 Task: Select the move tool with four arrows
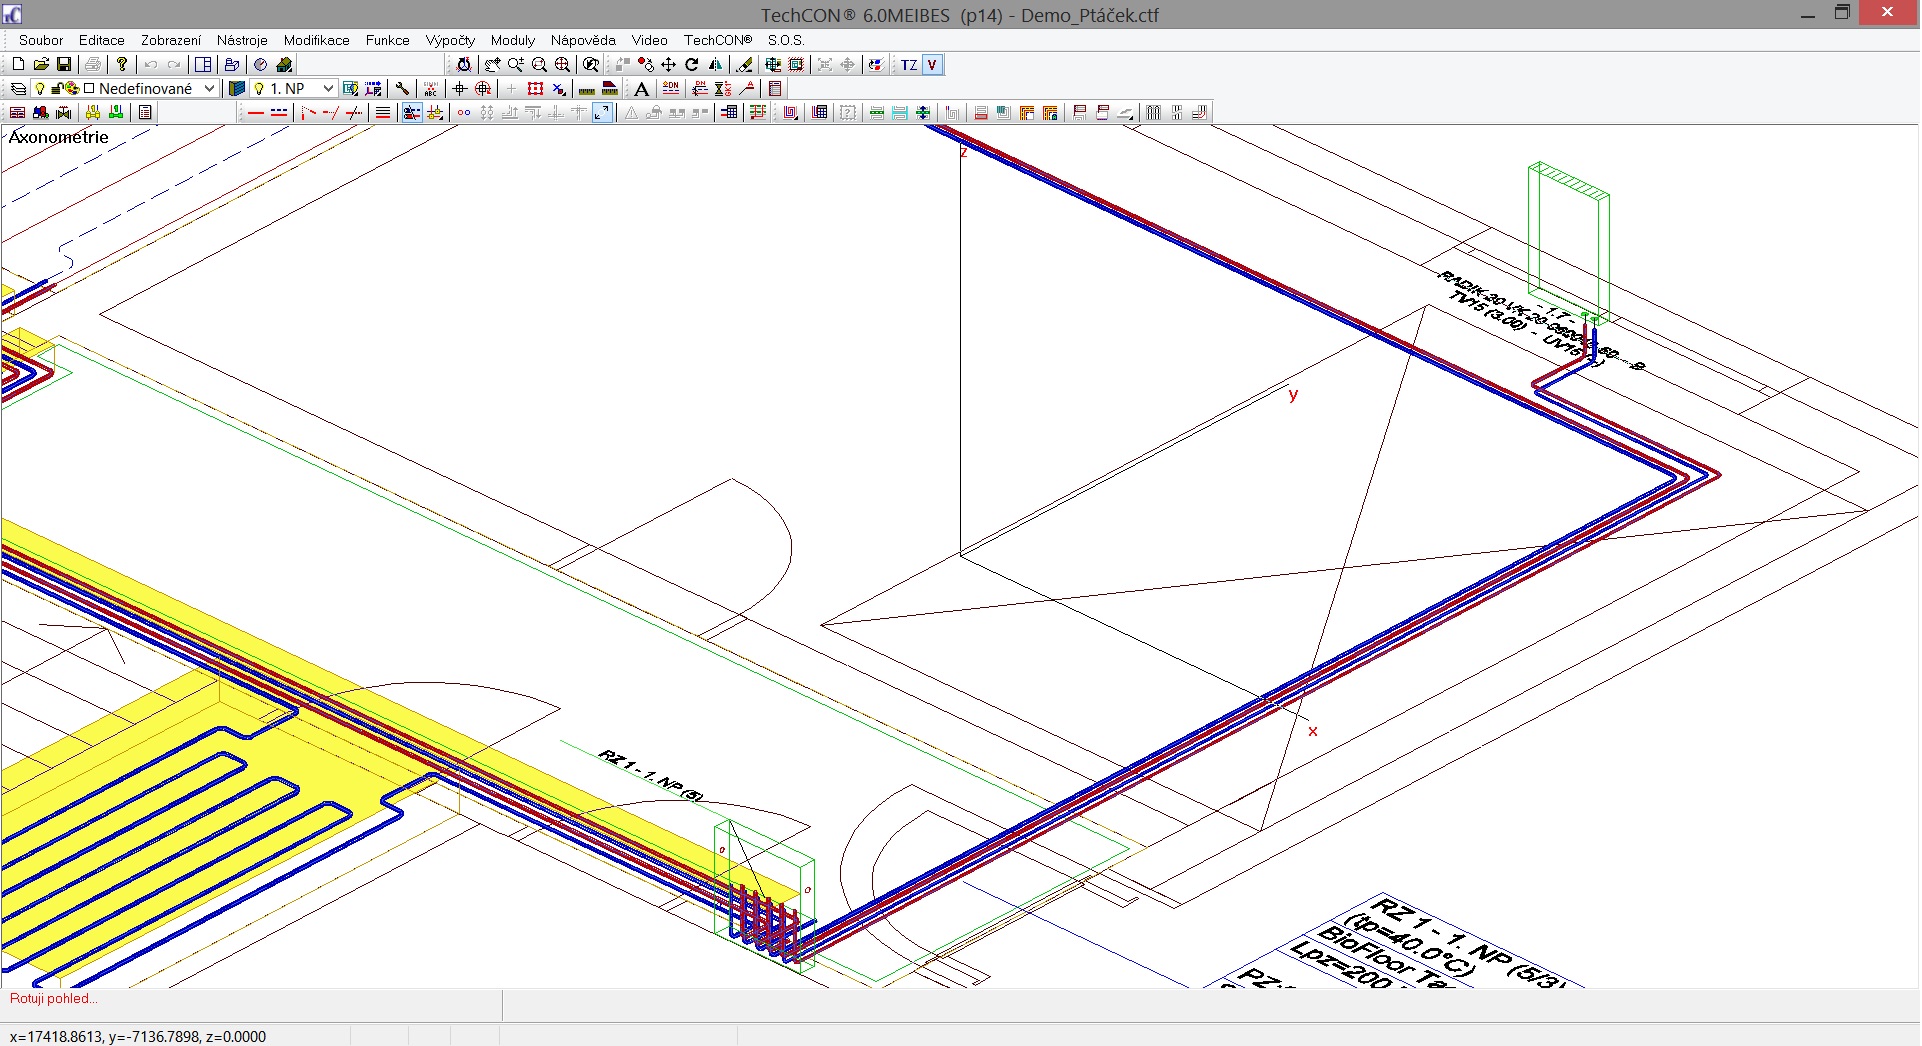[669, 65]
